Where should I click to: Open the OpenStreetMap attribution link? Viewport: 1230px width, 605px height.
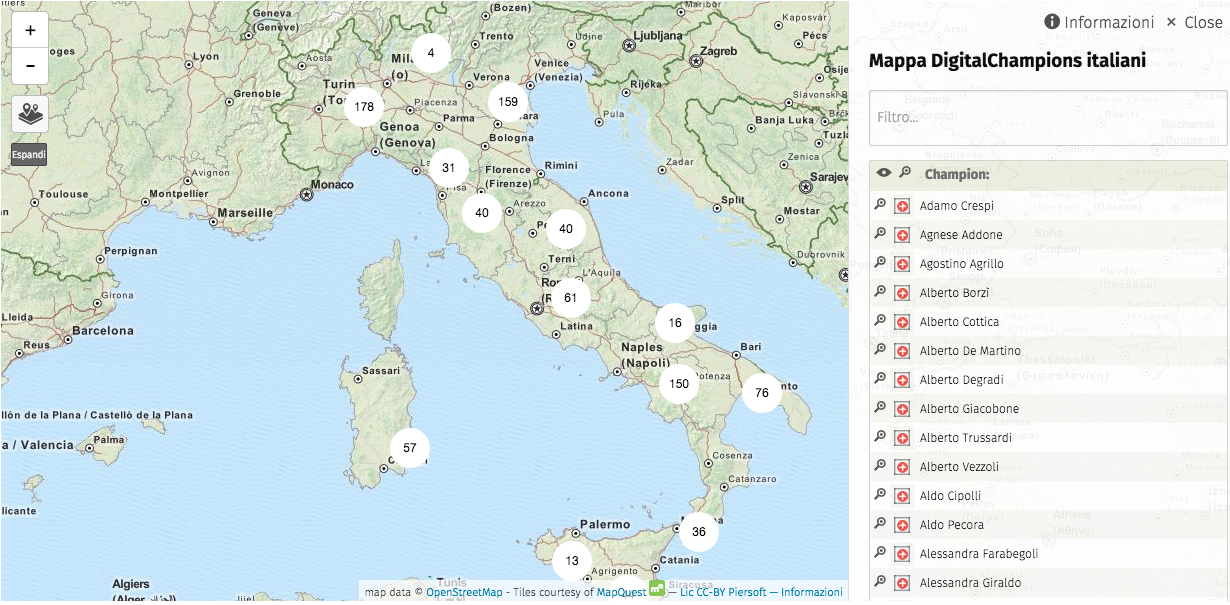pyautogui.click(x=465, y=592)
